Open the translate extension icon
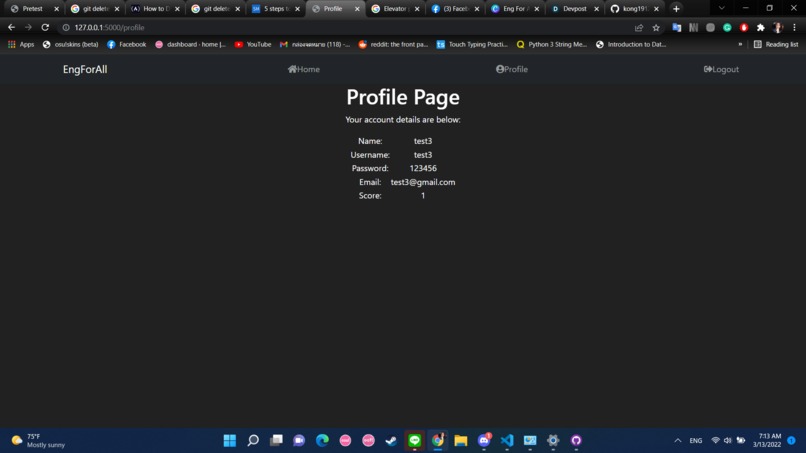Screen dimensions: 806x453 tap(676, 28)
